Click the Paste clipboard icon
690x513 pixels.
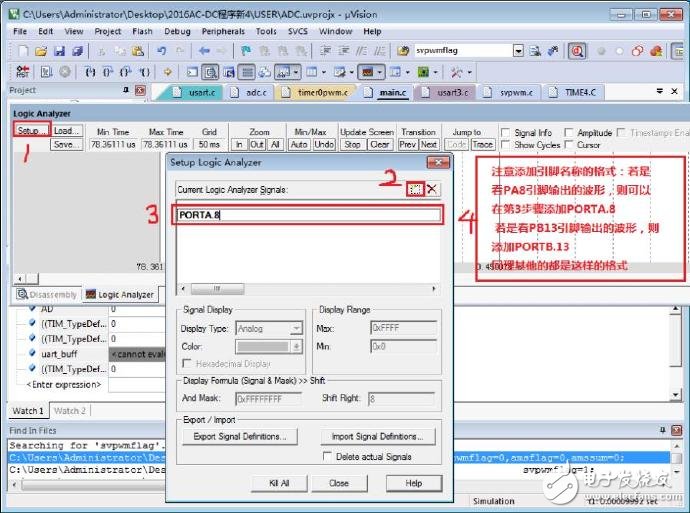(x=138, y=51)
